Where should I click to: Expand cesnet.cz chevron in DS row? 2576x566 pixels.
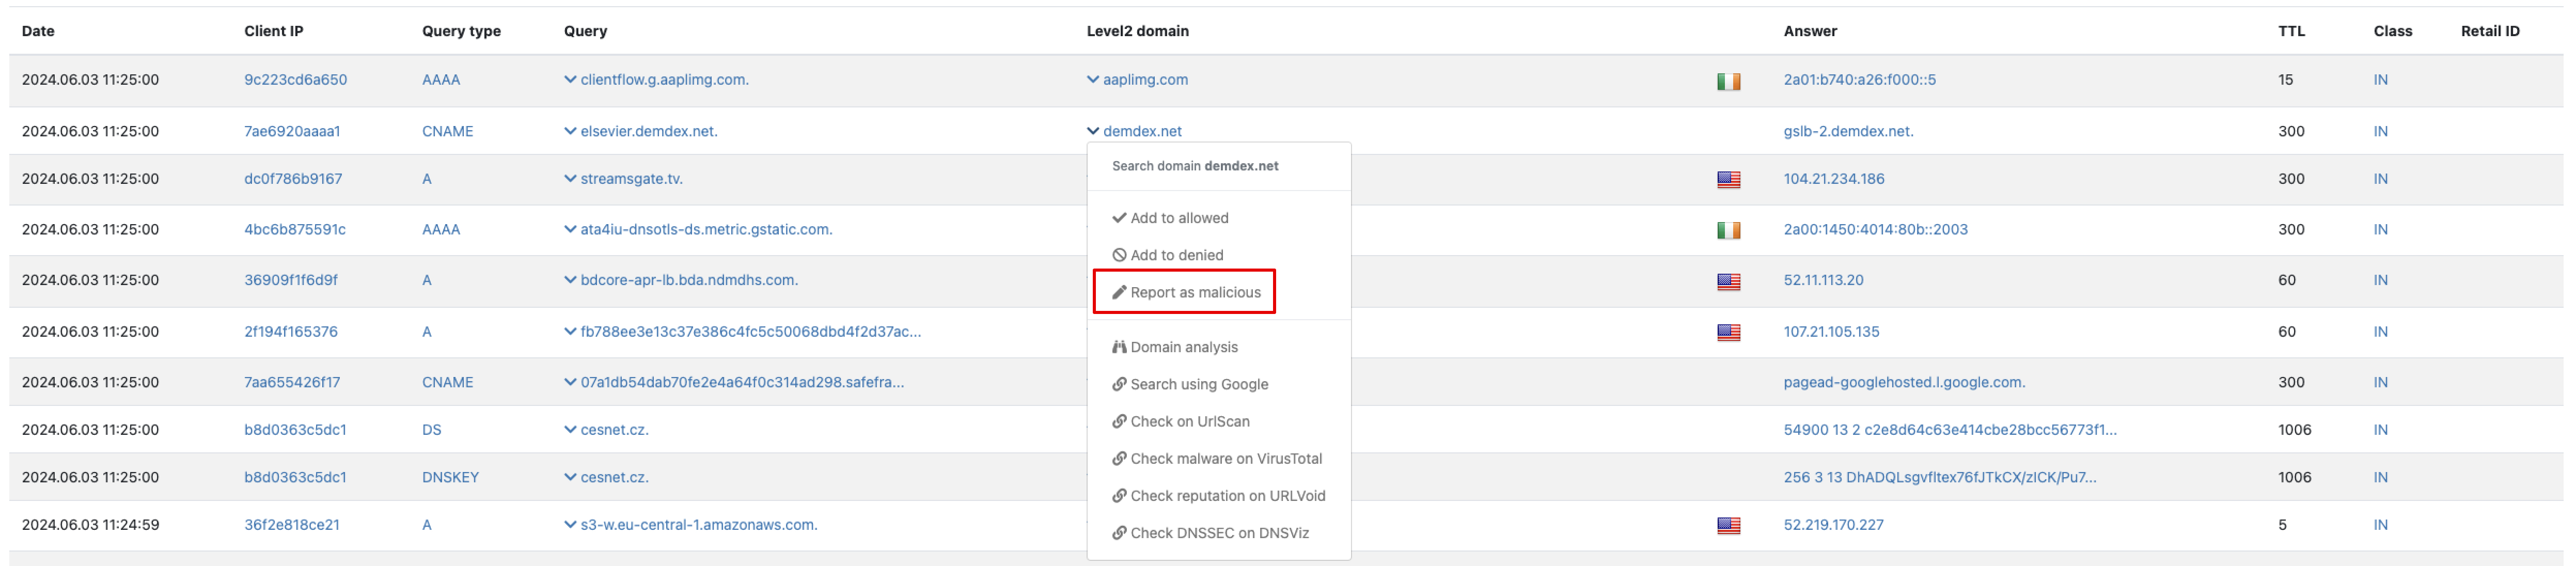570,430
